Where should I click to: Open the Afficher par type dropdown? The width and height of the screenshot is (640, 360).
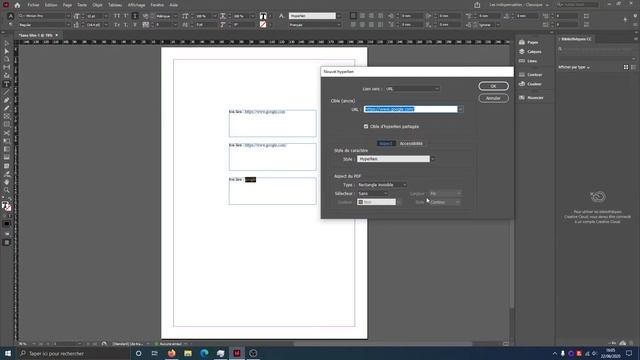pyautogui.click(x=574, y=67)
